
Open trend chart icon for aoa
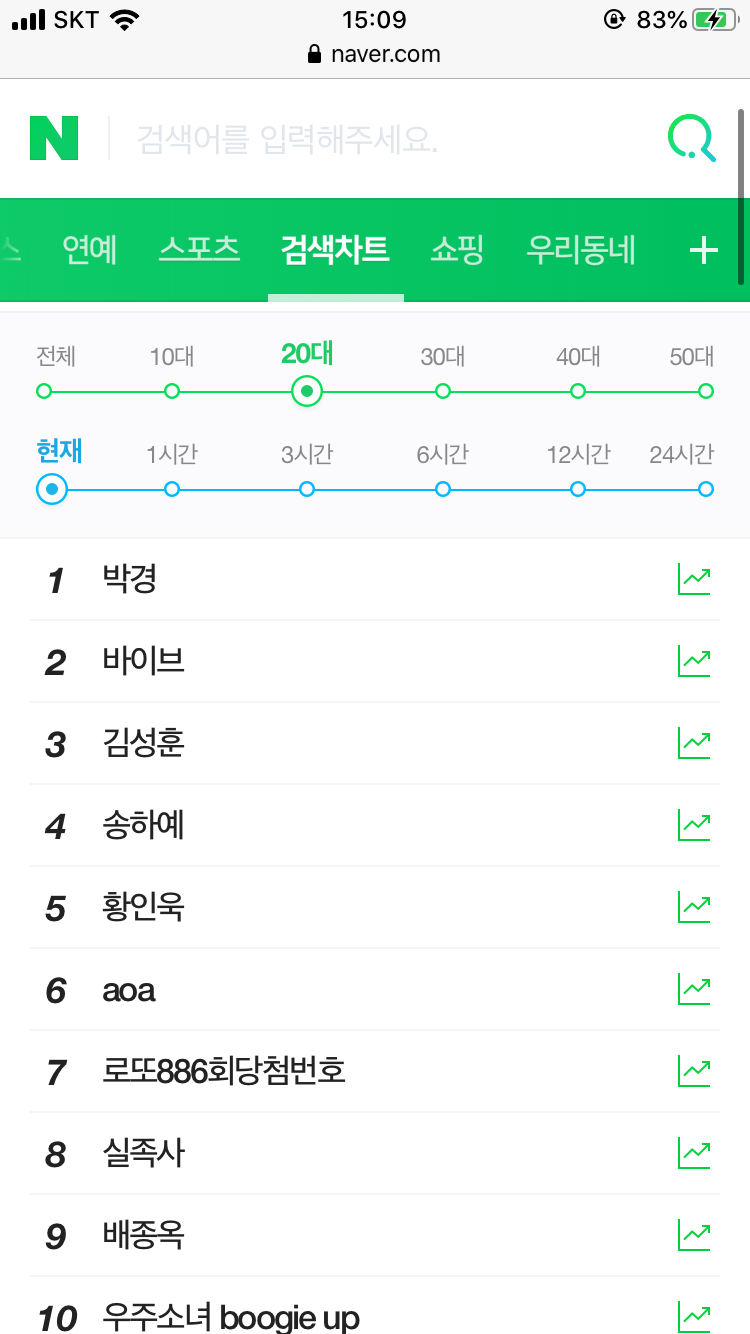[694, 990]
